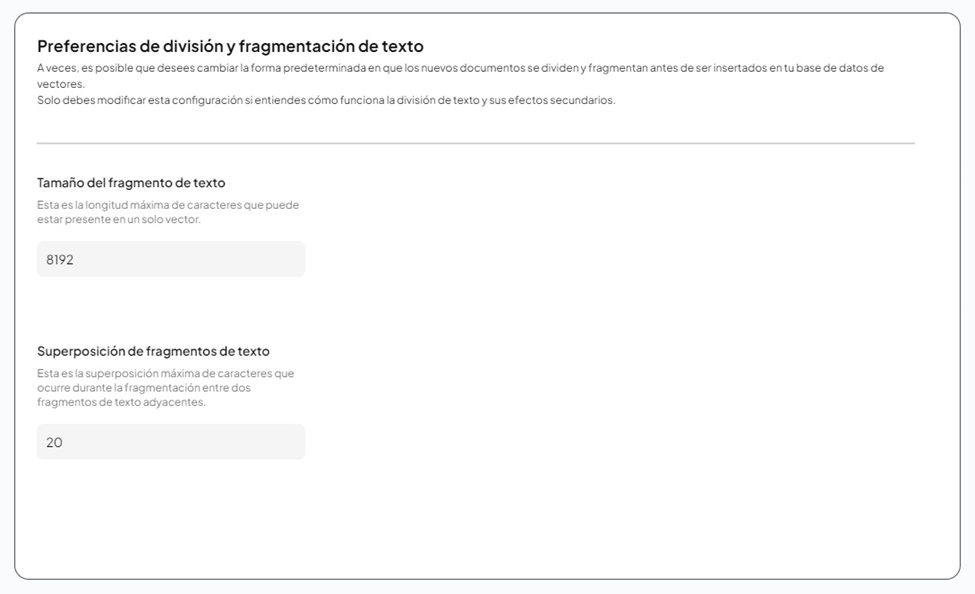Select the "Superposición de fragmentos de texto" label

coord(153,351)
